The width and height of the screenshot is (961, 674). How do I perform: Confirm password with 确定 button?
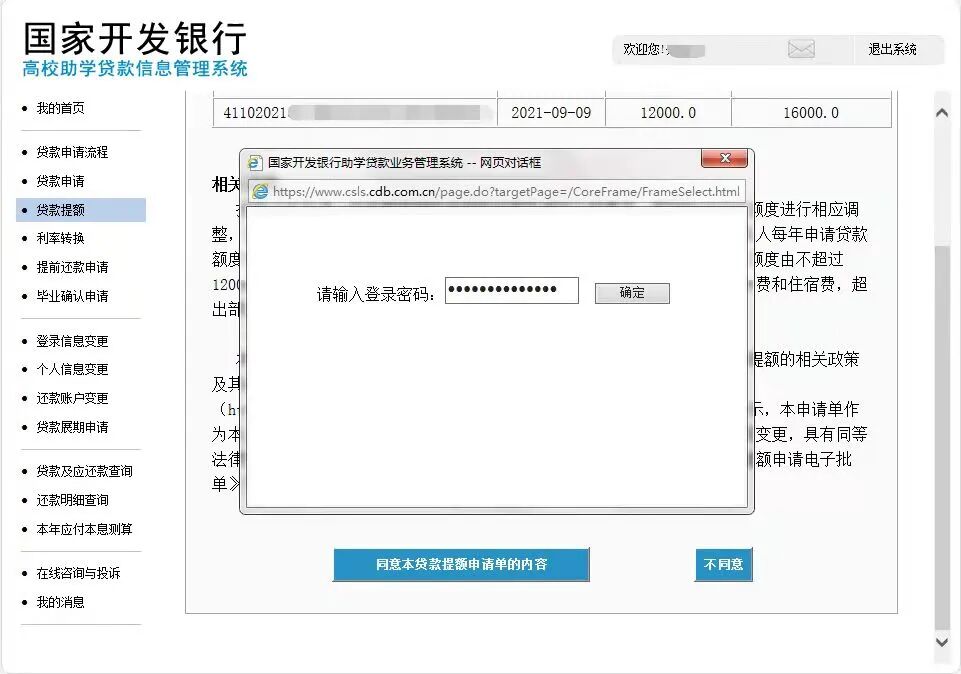[x=632, y=293]
